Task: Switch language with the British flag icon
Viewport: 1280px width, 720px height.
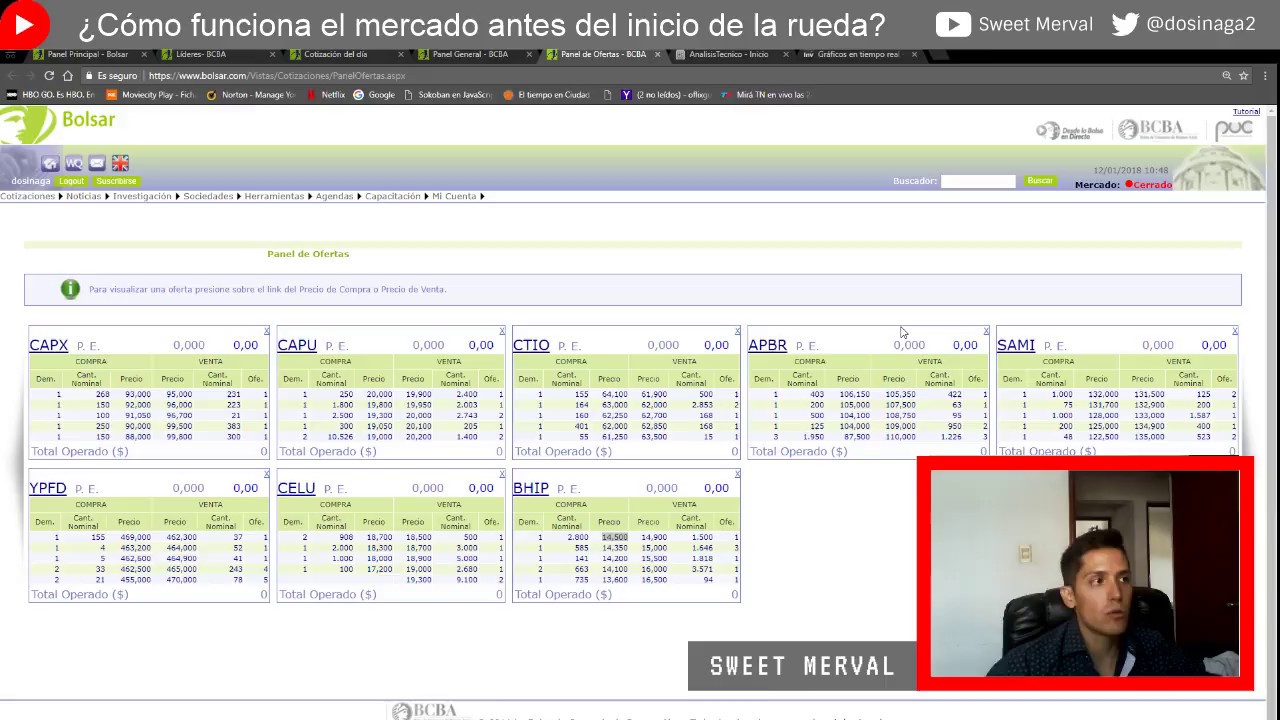Action: [120, 163]
